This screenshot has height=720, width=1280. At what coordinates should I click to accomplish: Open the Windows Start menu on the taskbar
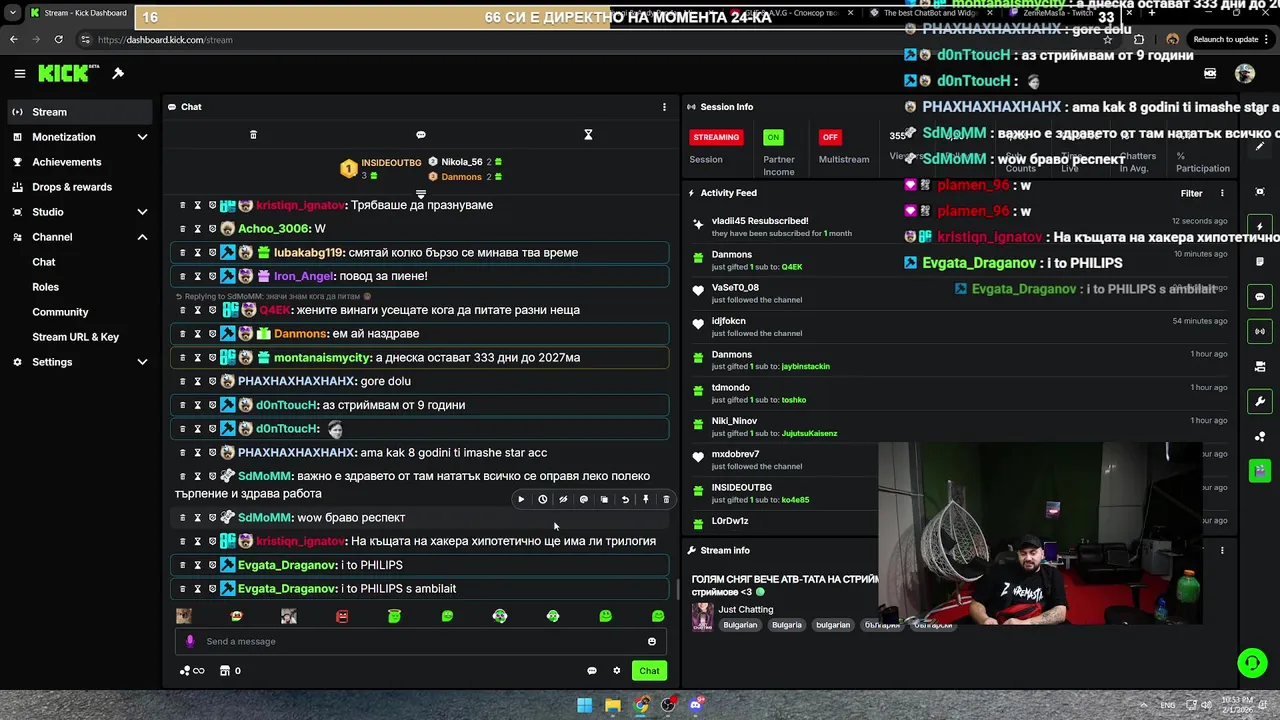click(x=584, y=705)
